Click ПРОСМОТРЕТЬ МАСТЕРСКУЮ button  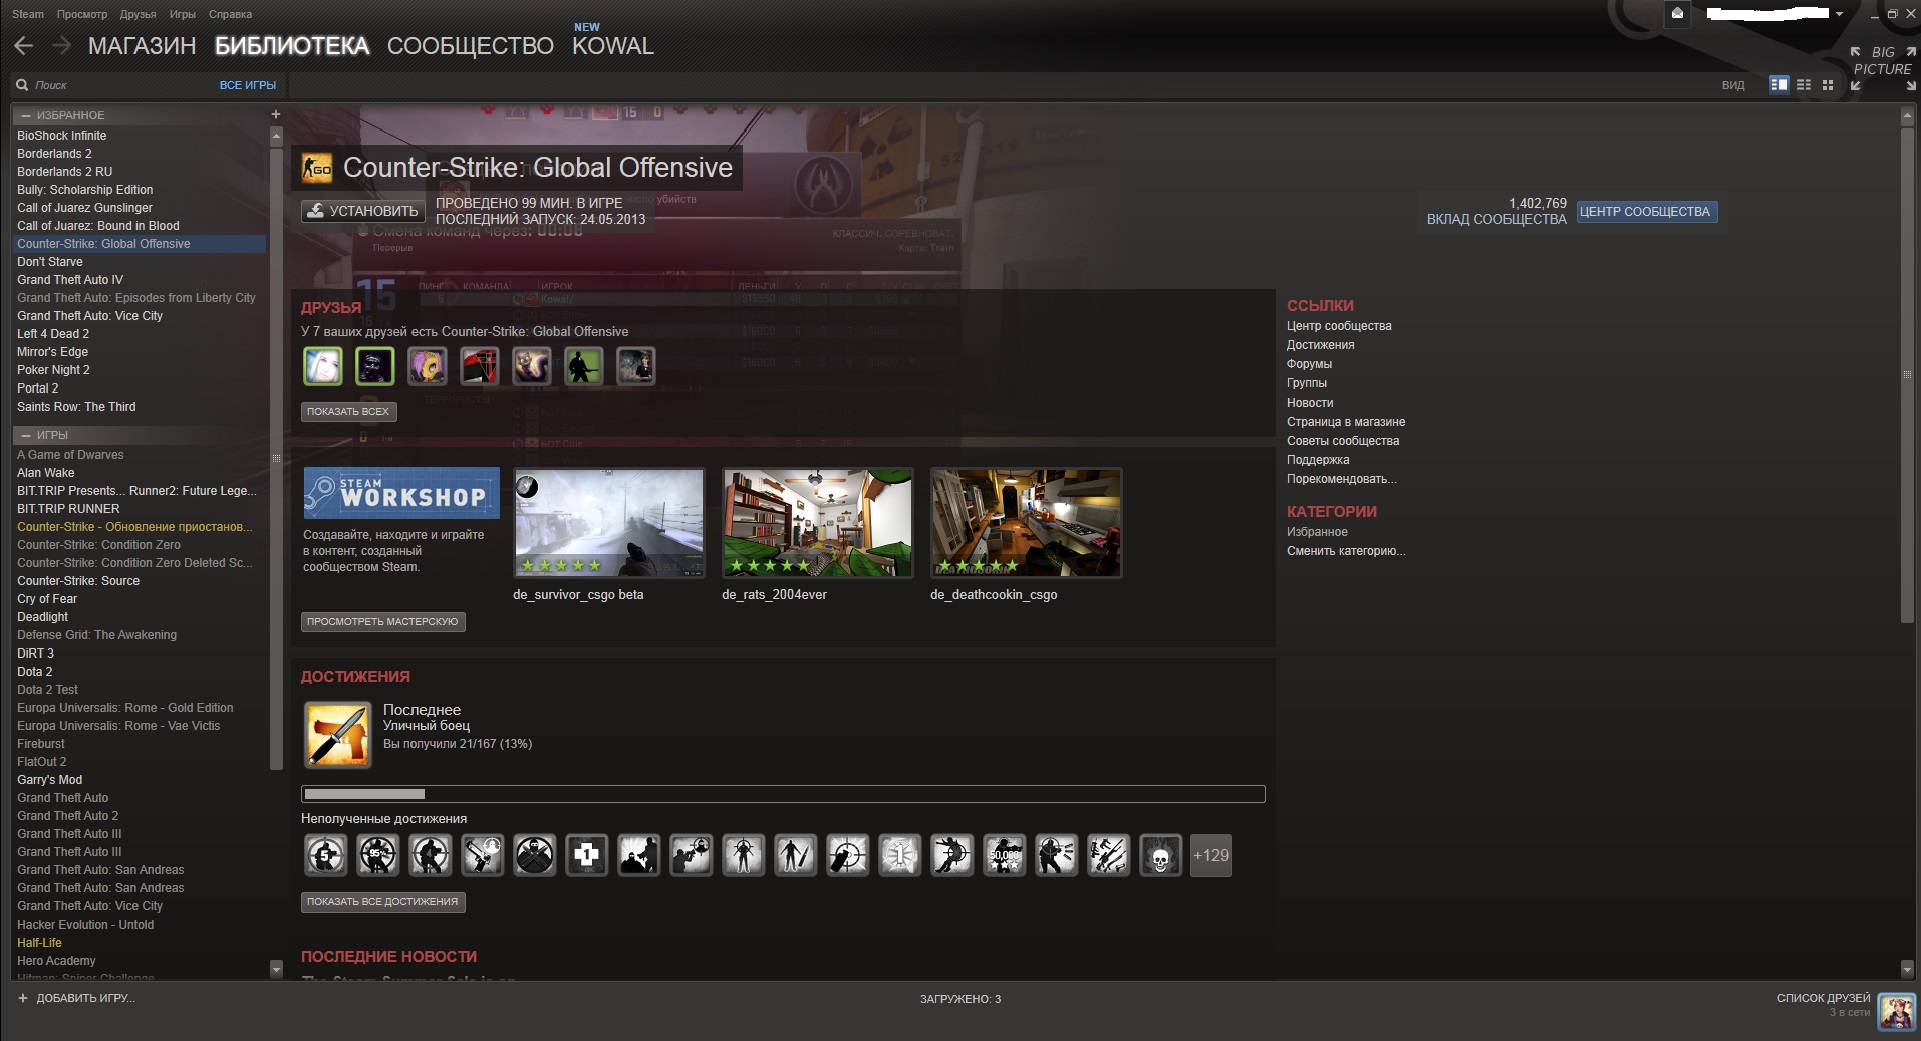(383, 621)
